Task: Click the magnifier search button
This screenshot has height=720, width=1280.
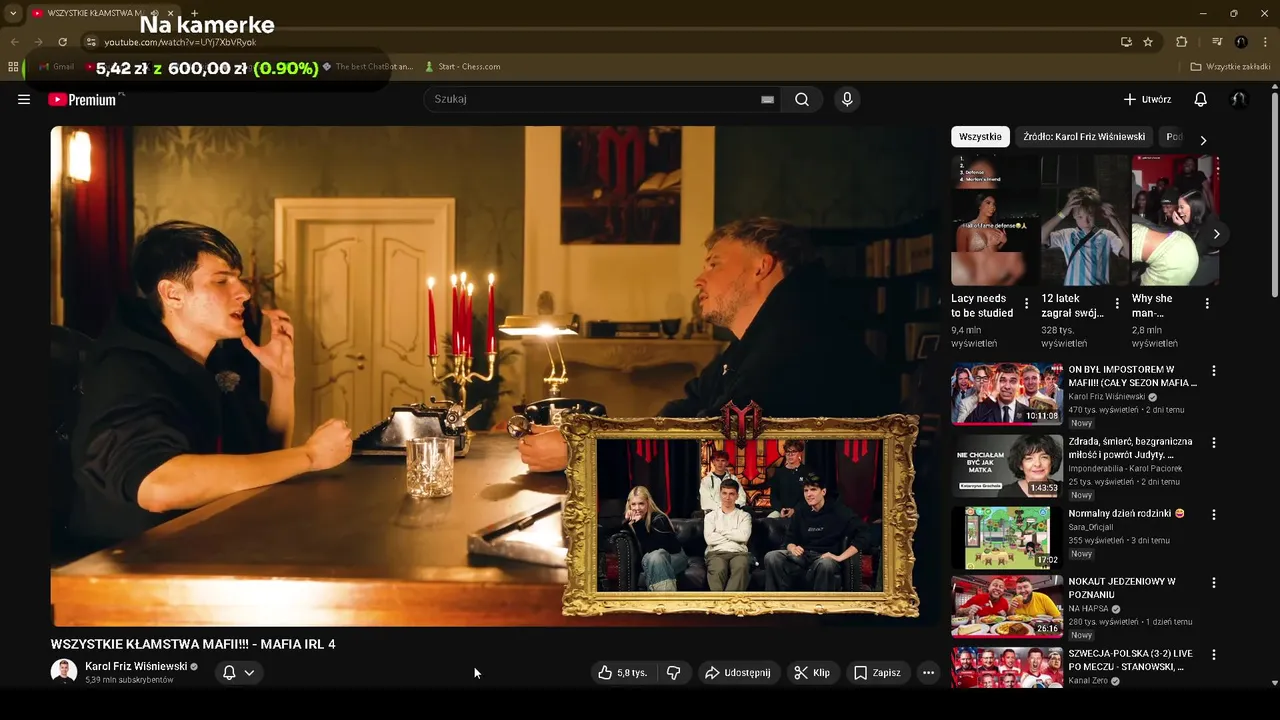Action: pos(802,99)
